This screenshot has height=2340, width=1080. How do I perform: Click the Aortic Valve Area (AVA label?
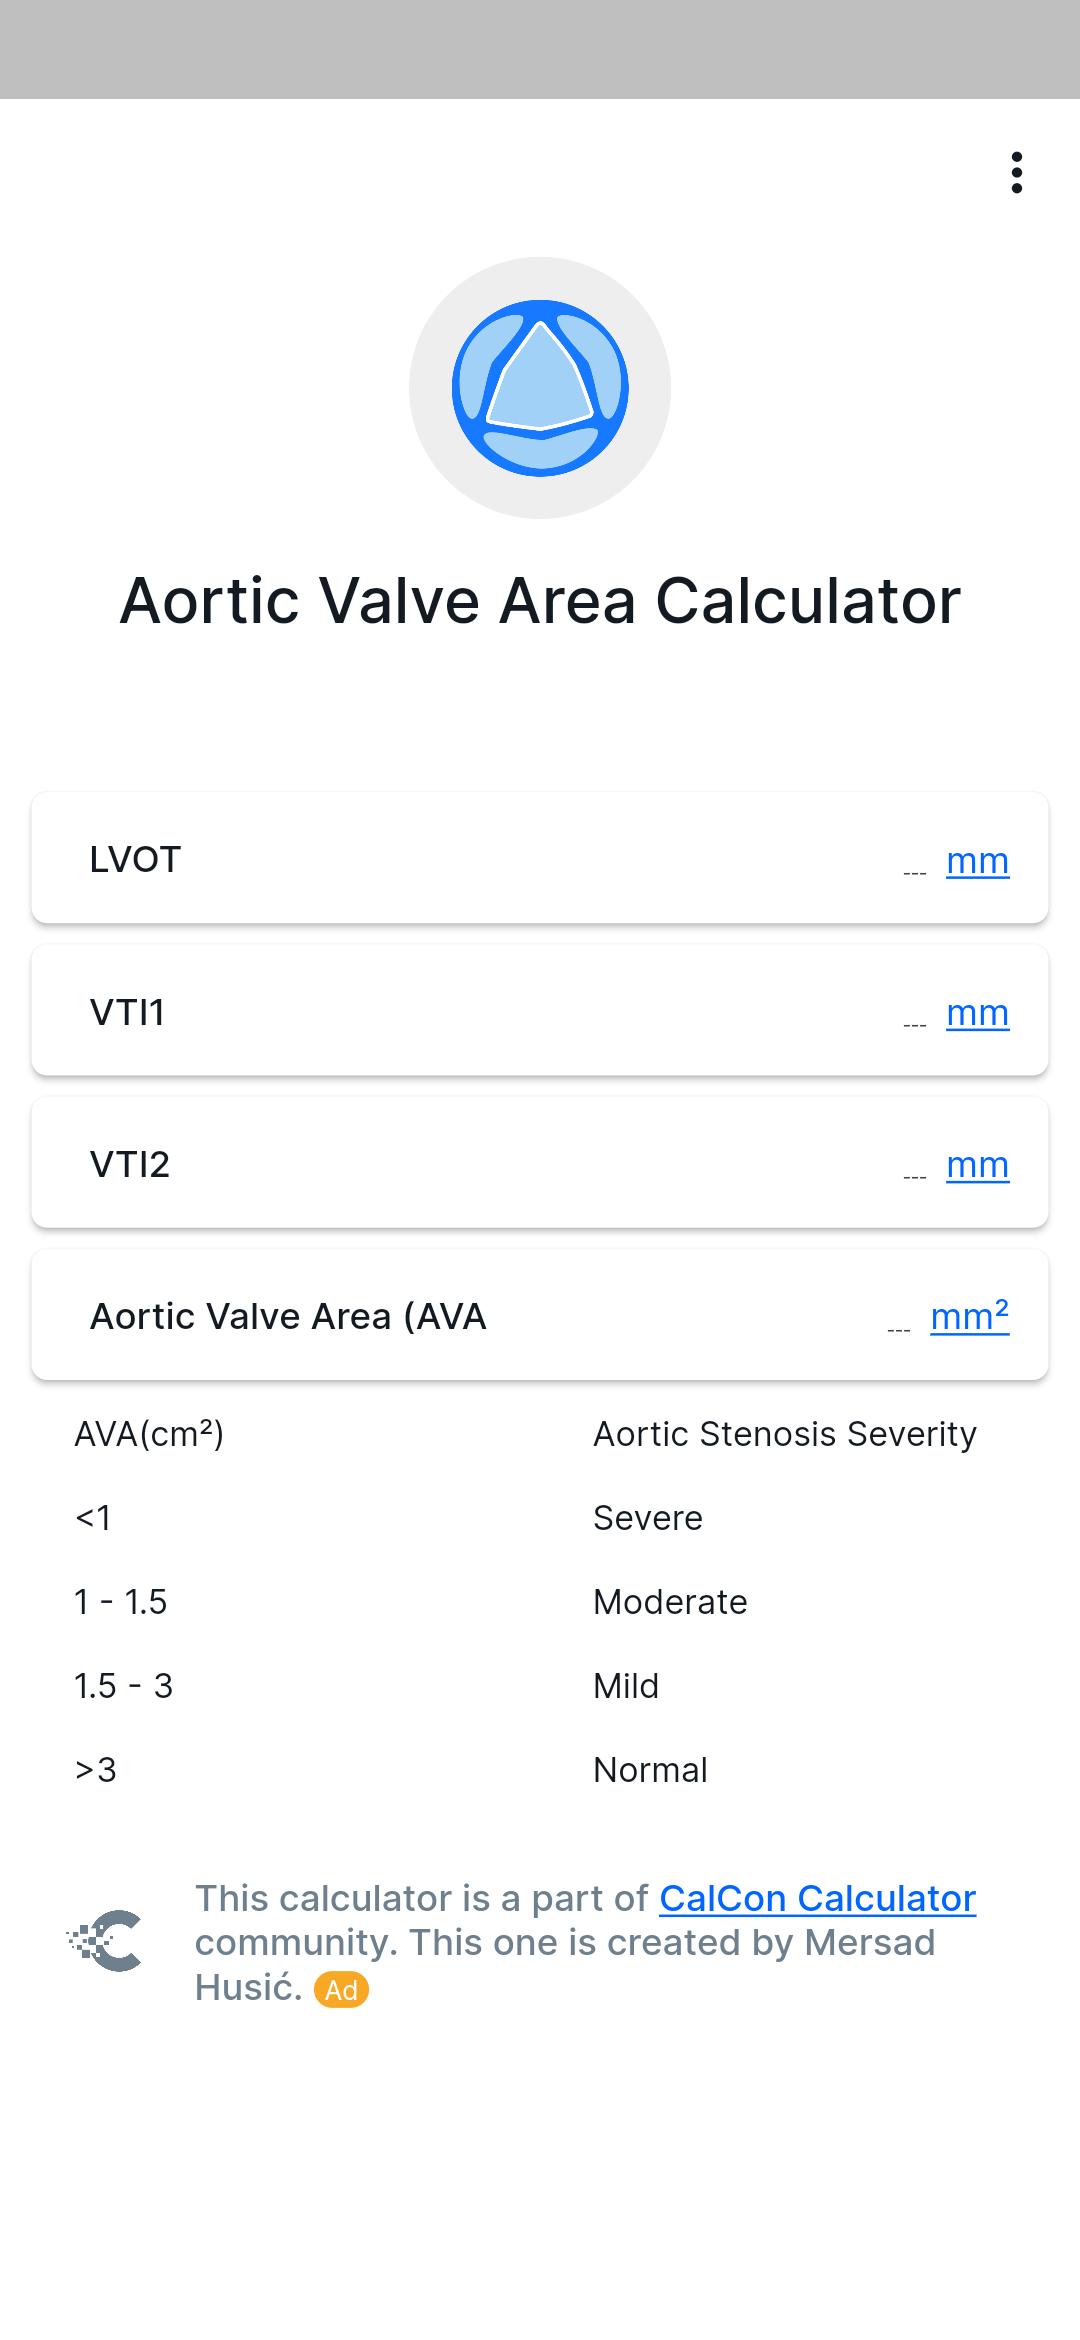click(x=288, y=1316)
